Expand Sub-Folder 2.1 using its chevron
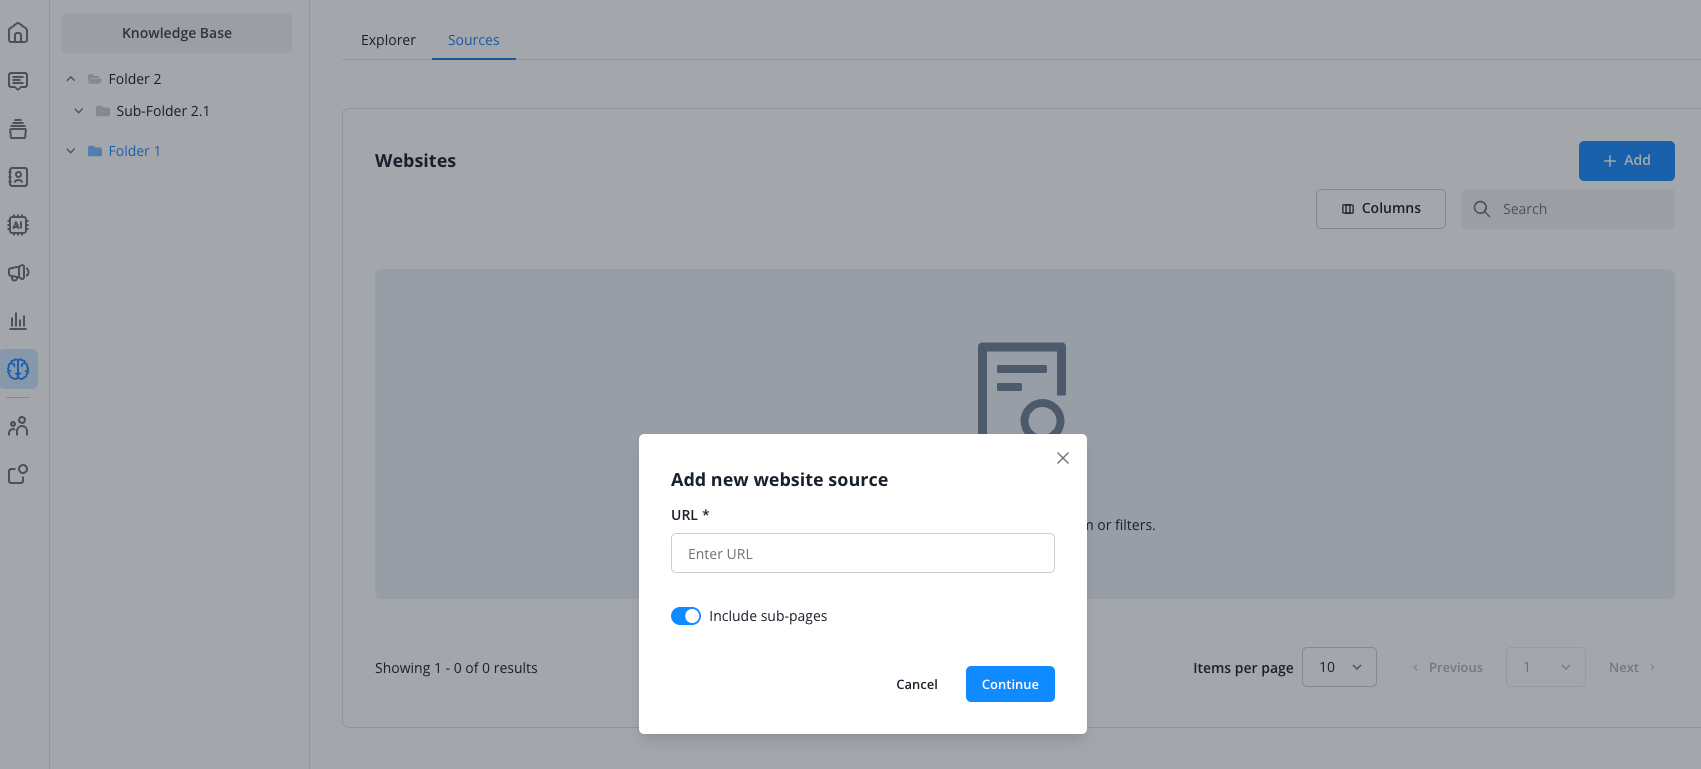This screenshot has width=1701, height=769. (79, 111)
